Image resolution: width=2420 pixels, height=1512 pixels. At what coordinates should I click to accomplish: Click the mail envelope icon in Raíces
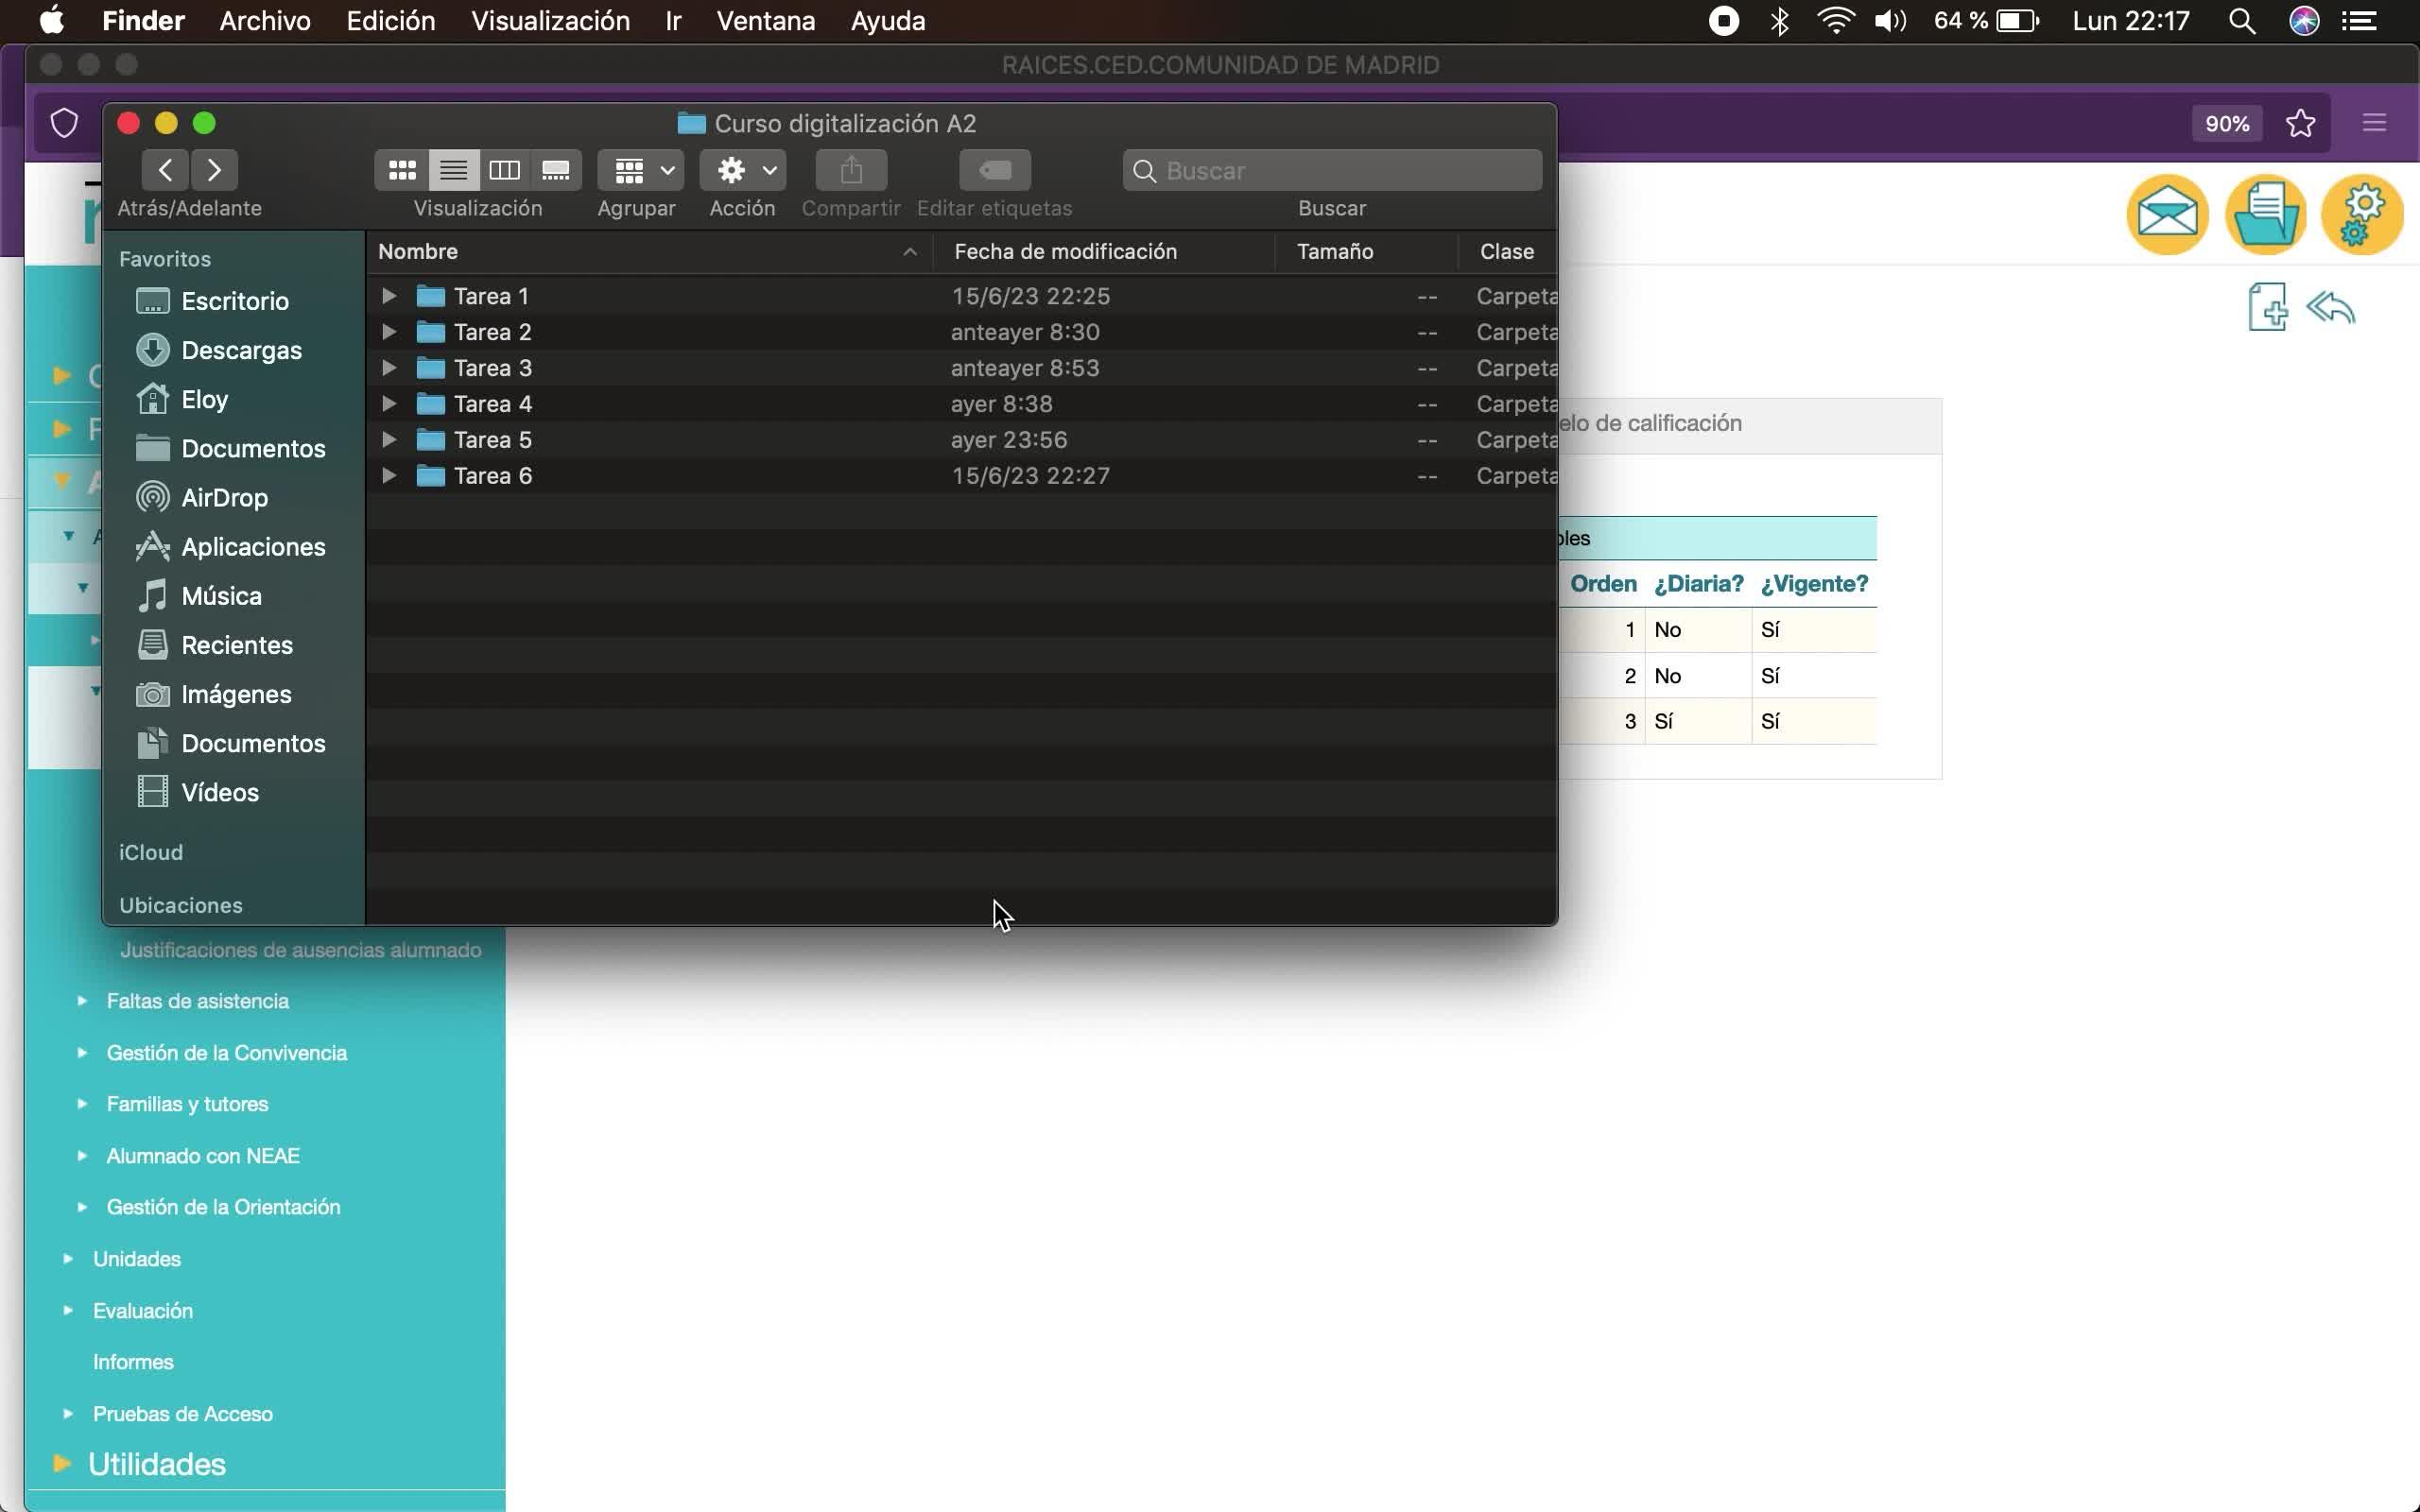tap(2166, 214)
